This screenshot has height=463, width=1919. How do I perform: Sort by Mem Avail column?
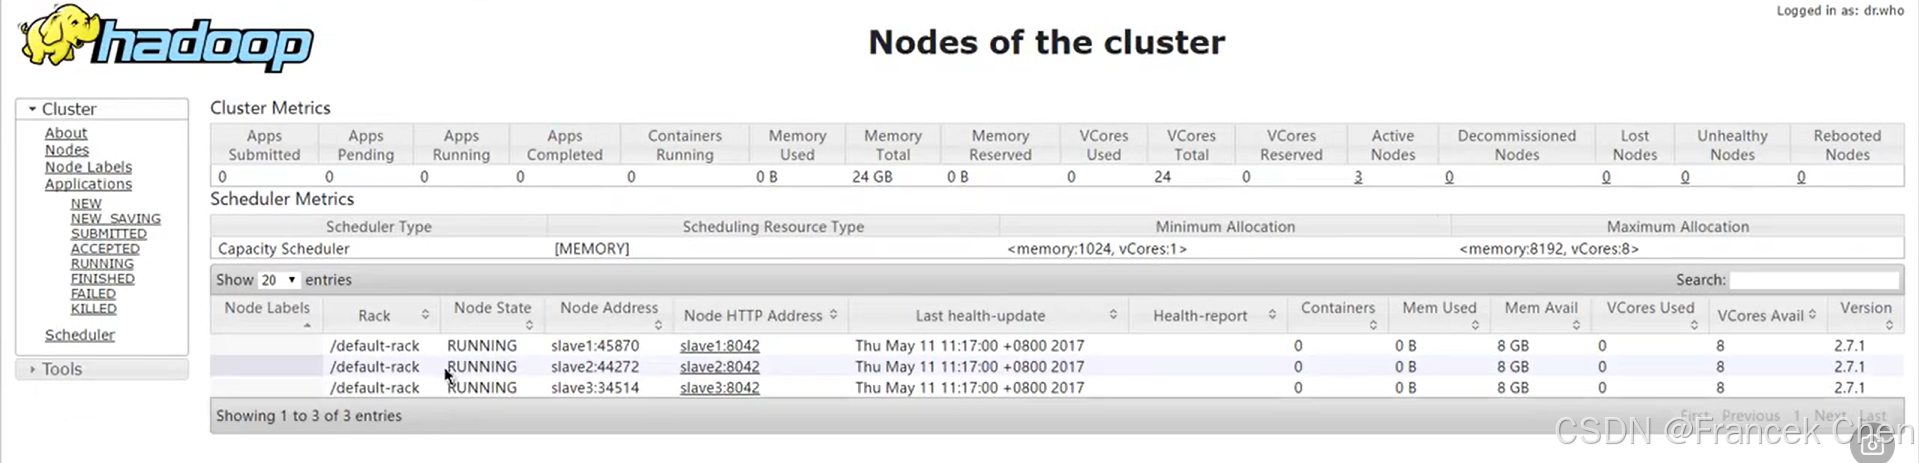[1576, 325]
